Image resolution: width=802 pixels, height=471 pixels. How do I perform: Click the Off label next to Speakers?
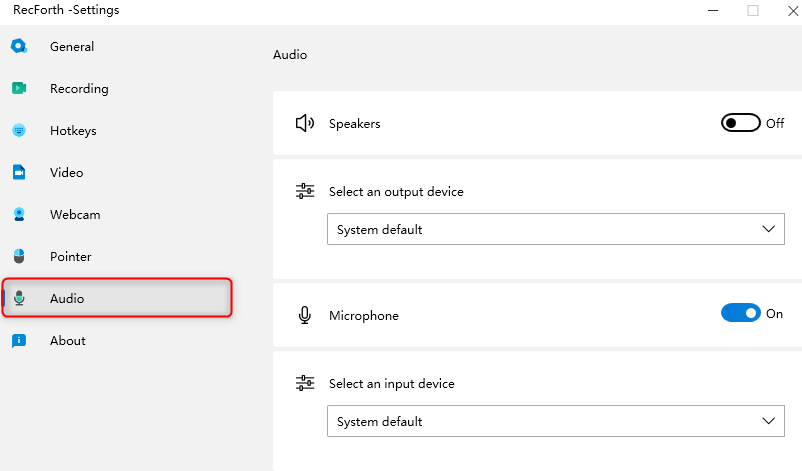coord(775,123)
